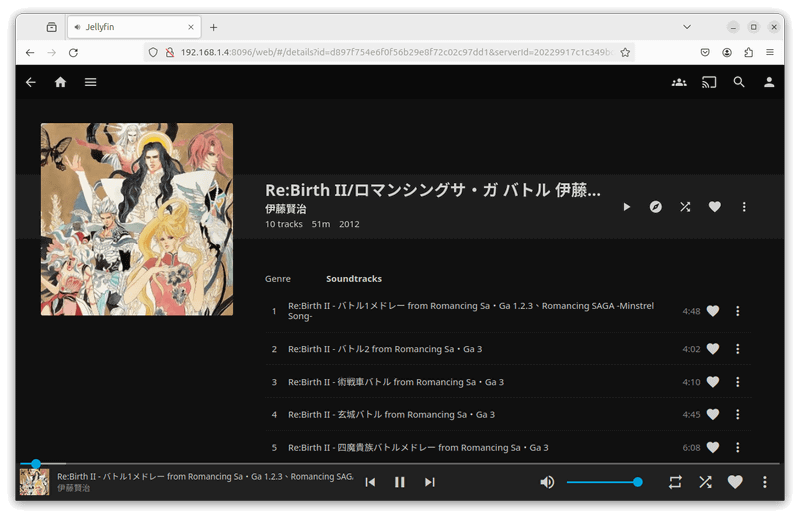Open the browser extensions menu

[748, 52]
